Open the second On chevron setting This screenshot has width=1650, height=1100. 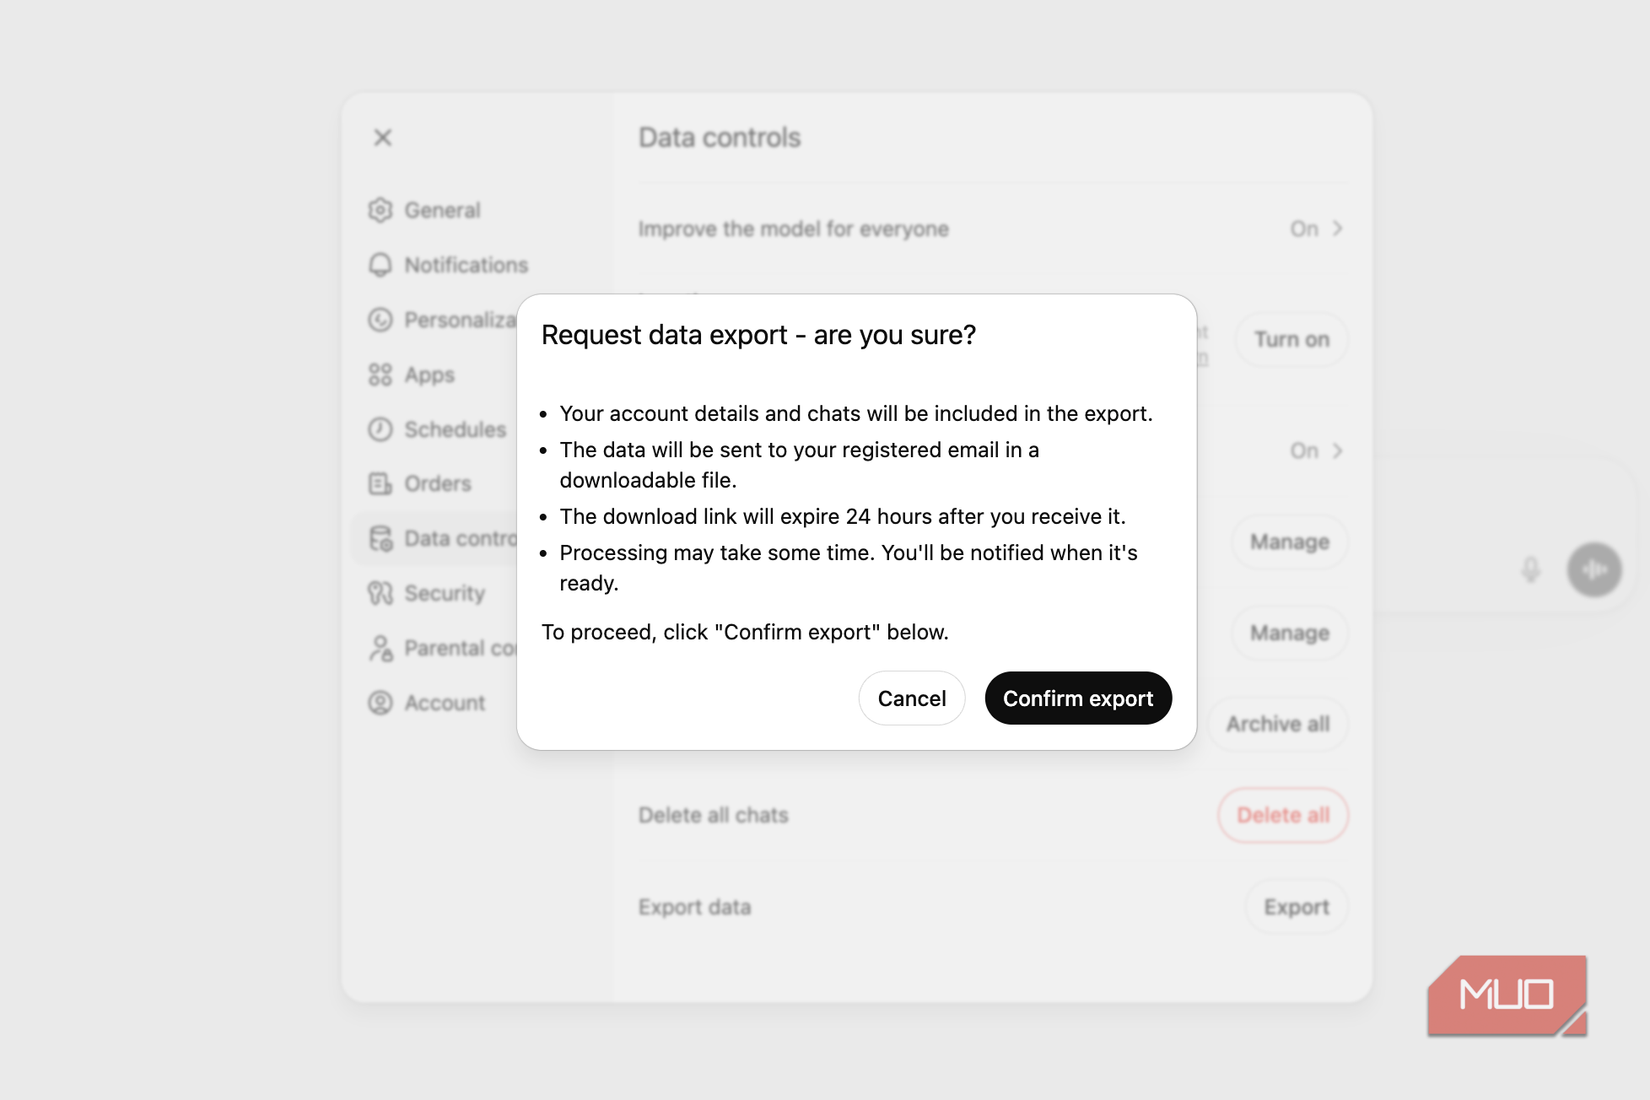click(1337, 451)
